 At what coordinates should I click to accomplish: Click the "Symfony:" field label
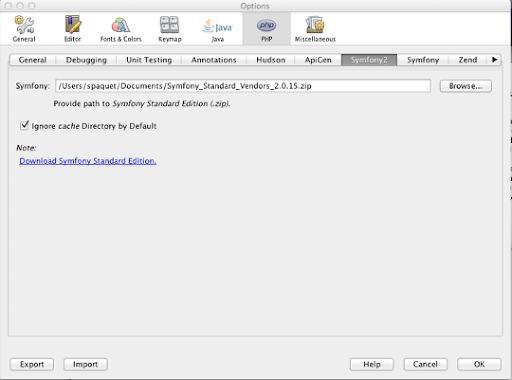33,86
